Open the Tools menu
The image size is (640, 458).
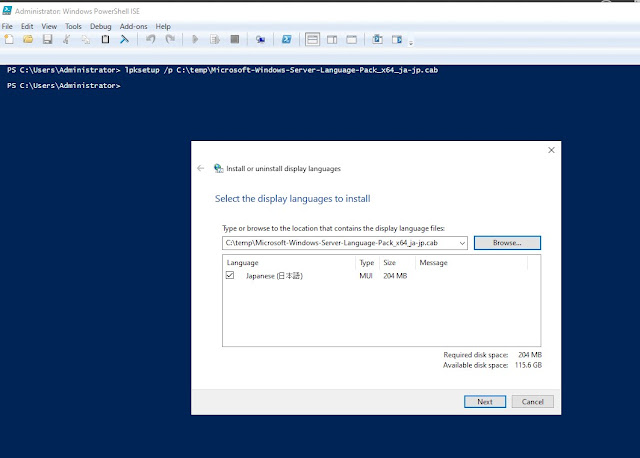[73, 27]
